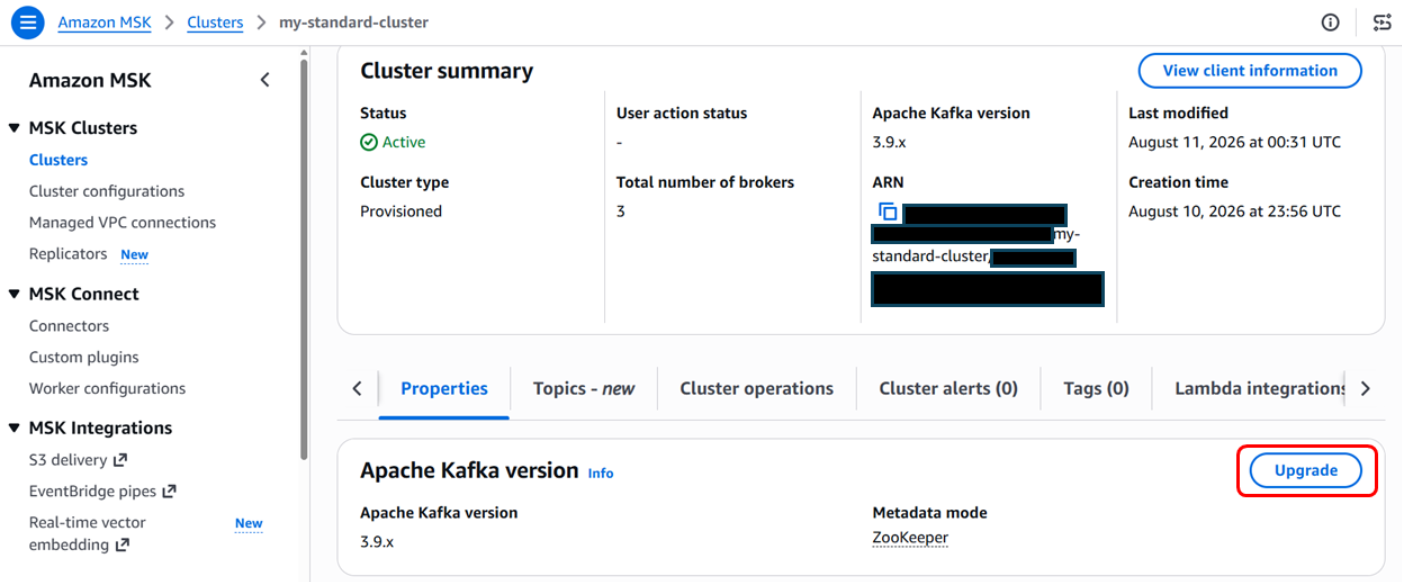
Task: Click 'August 10, 2026 at 23:56 UTC' value
Action: (1235, 211)
